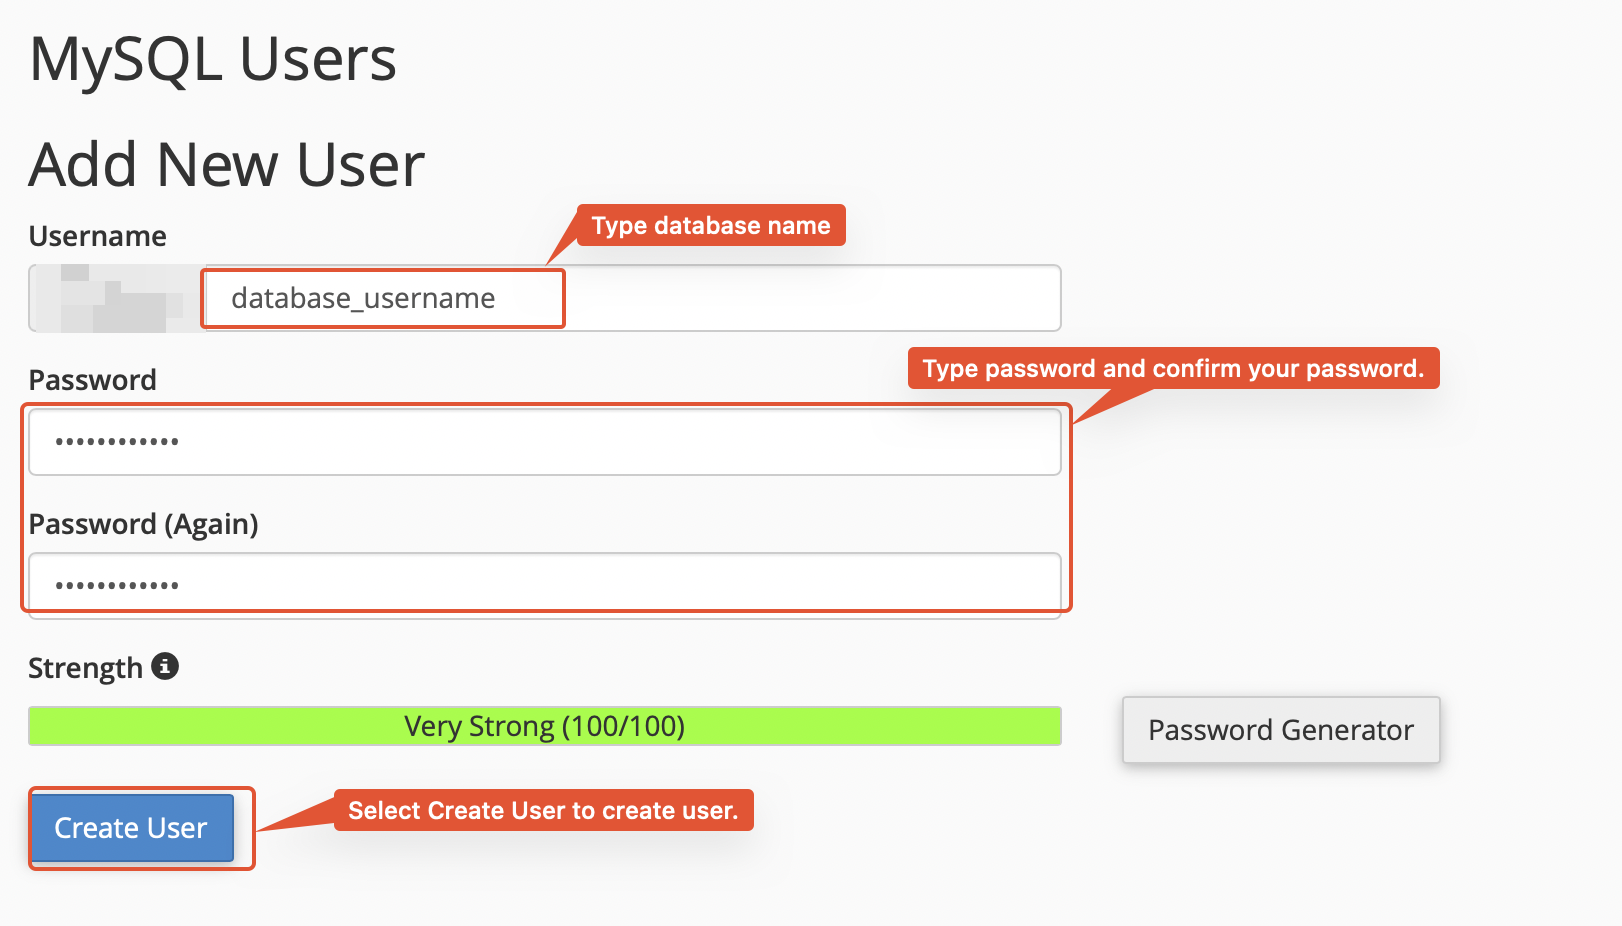Select the blurred username prefix box
The image size is (1622, 926).
click(x=115, y=298)
